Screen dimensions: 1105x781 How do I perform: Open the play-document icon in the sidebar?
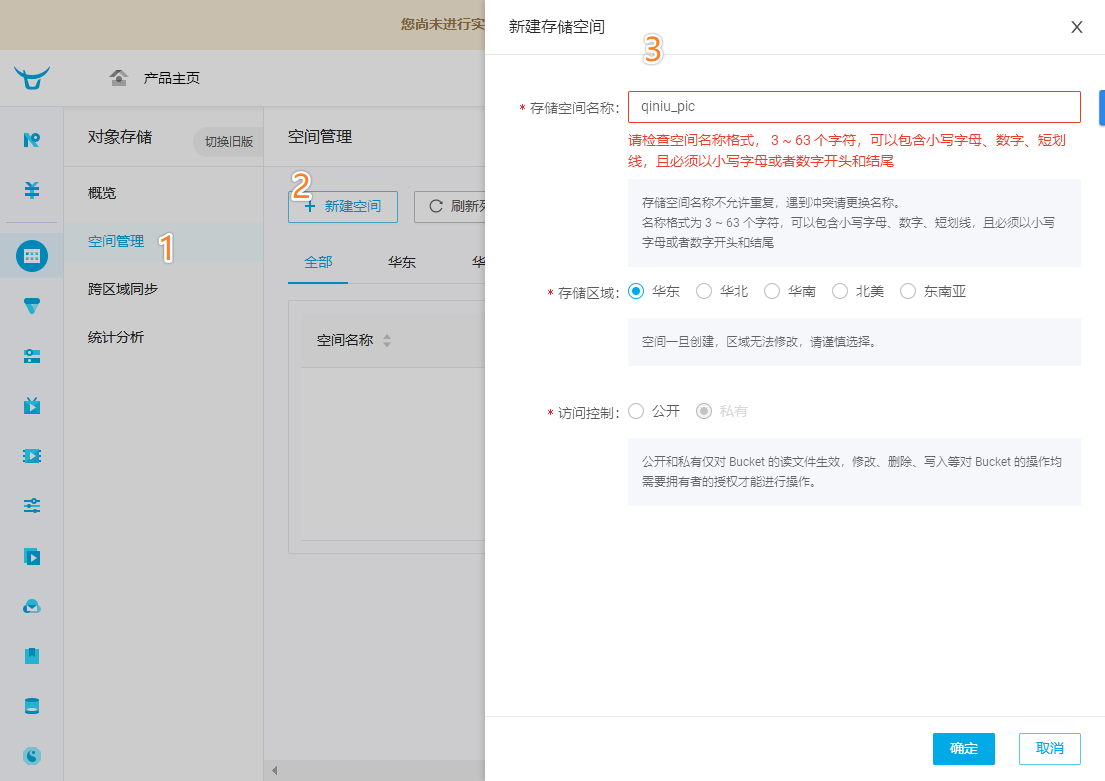pyautogui.click(x=32, y=556)
